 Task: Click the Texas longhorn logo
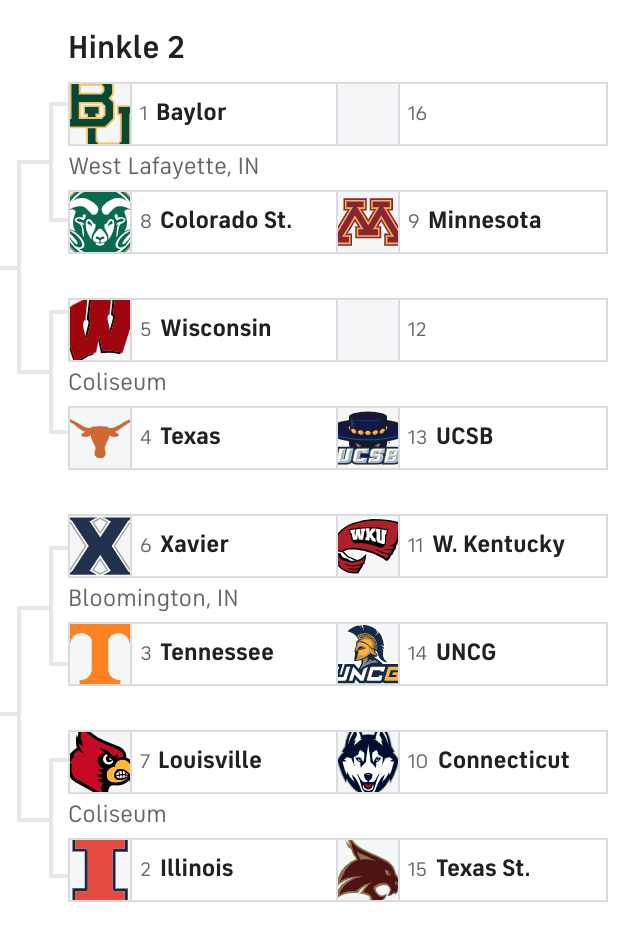pyautogui.click(x=100, y=438)
